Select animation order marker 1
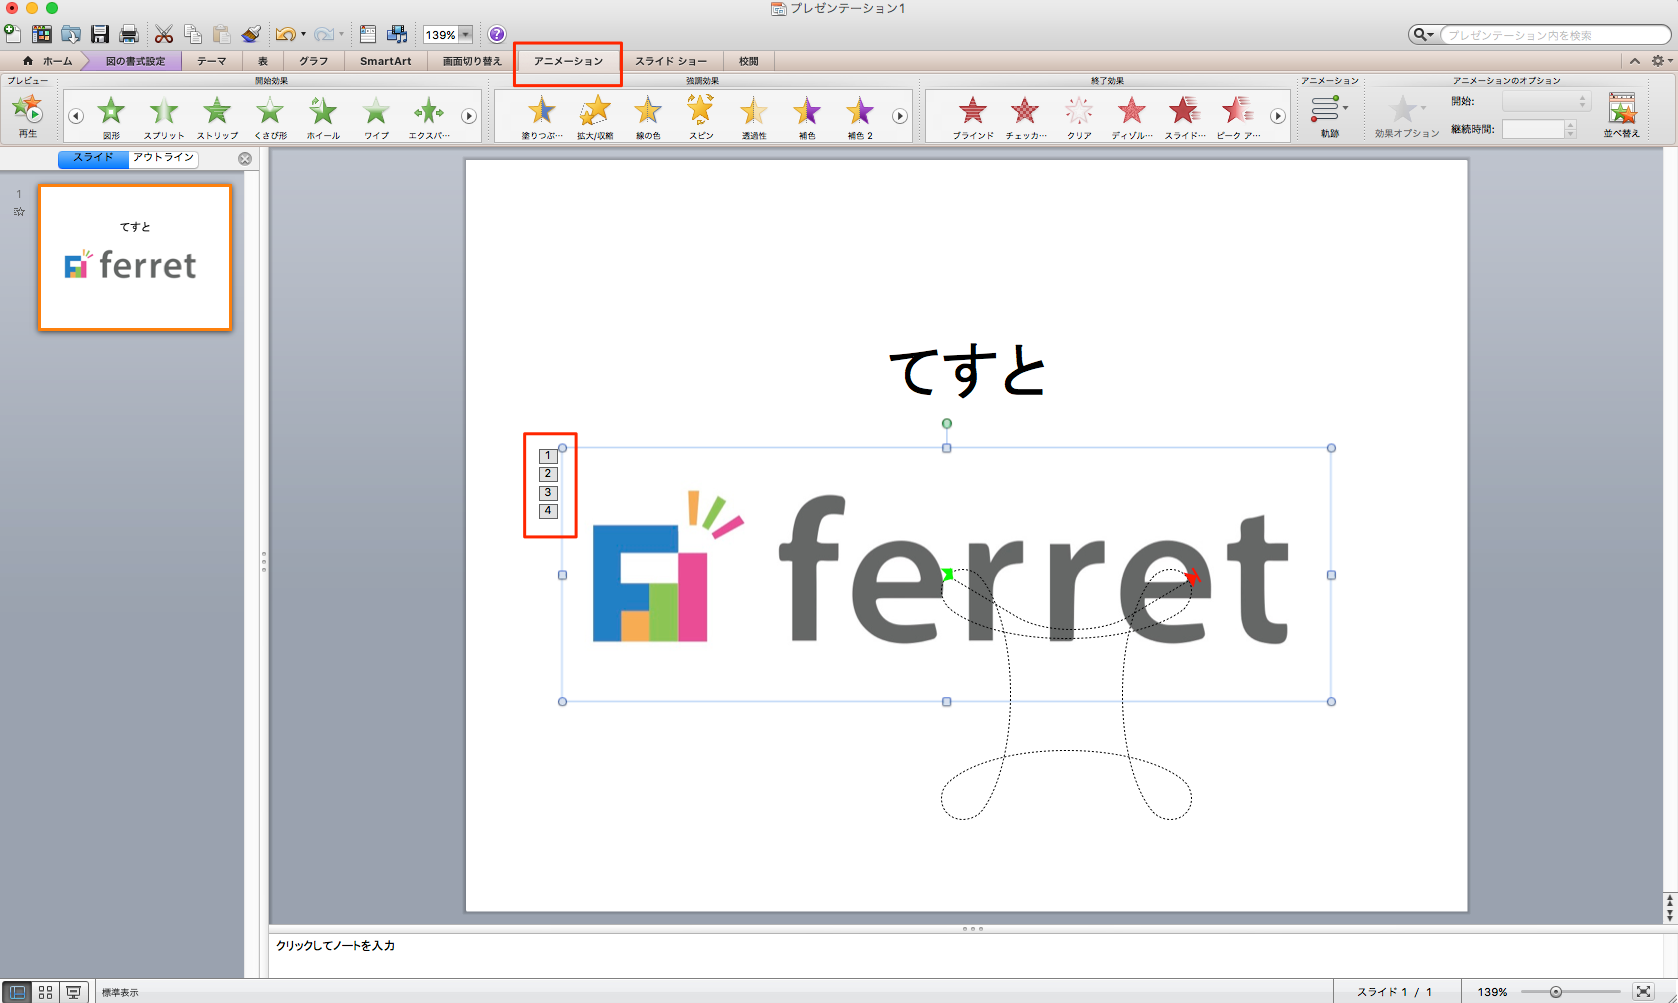Image resolution: width=1678 pixels, height=1003 pixels. (548, 455)
